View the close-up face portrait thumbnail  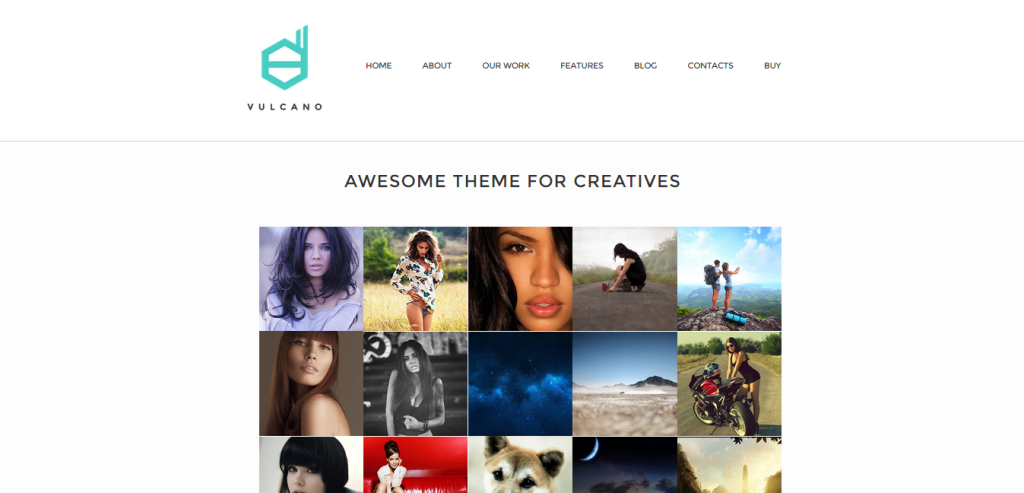(x=520, y=279)
